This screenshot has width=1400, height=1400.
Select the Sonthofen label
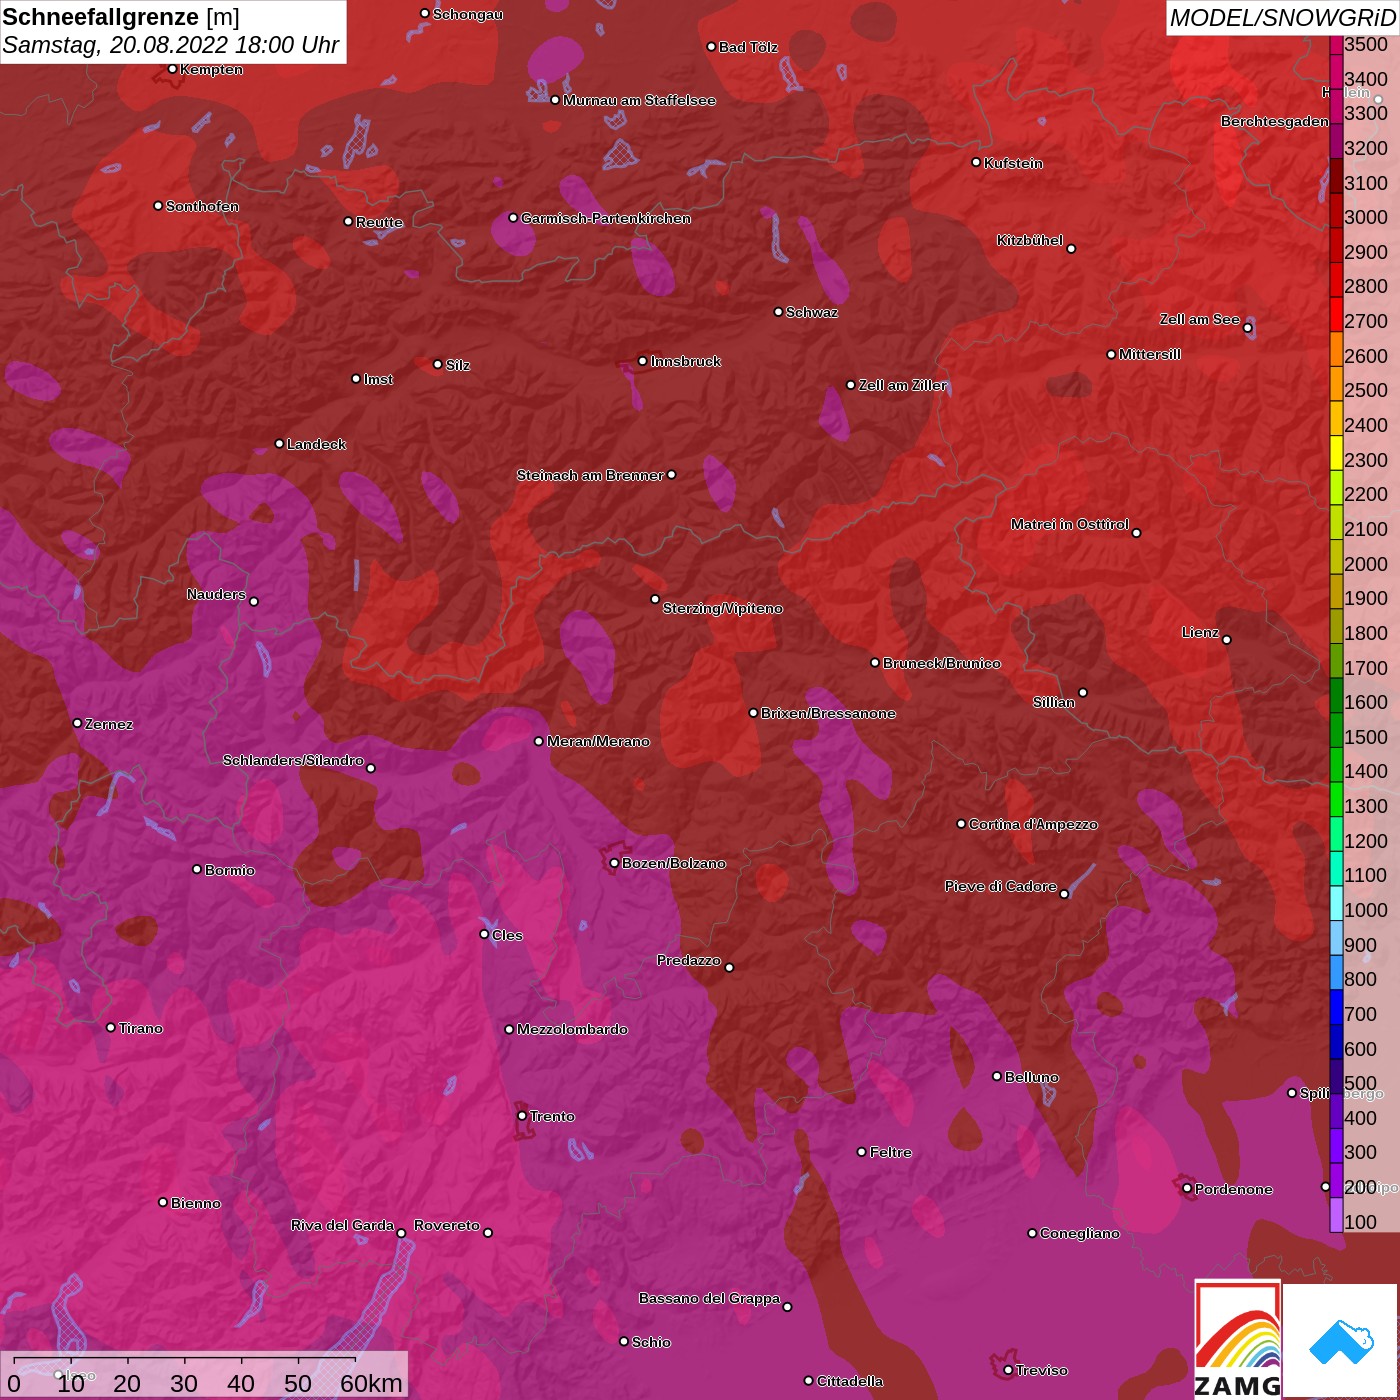coord(202,206)
